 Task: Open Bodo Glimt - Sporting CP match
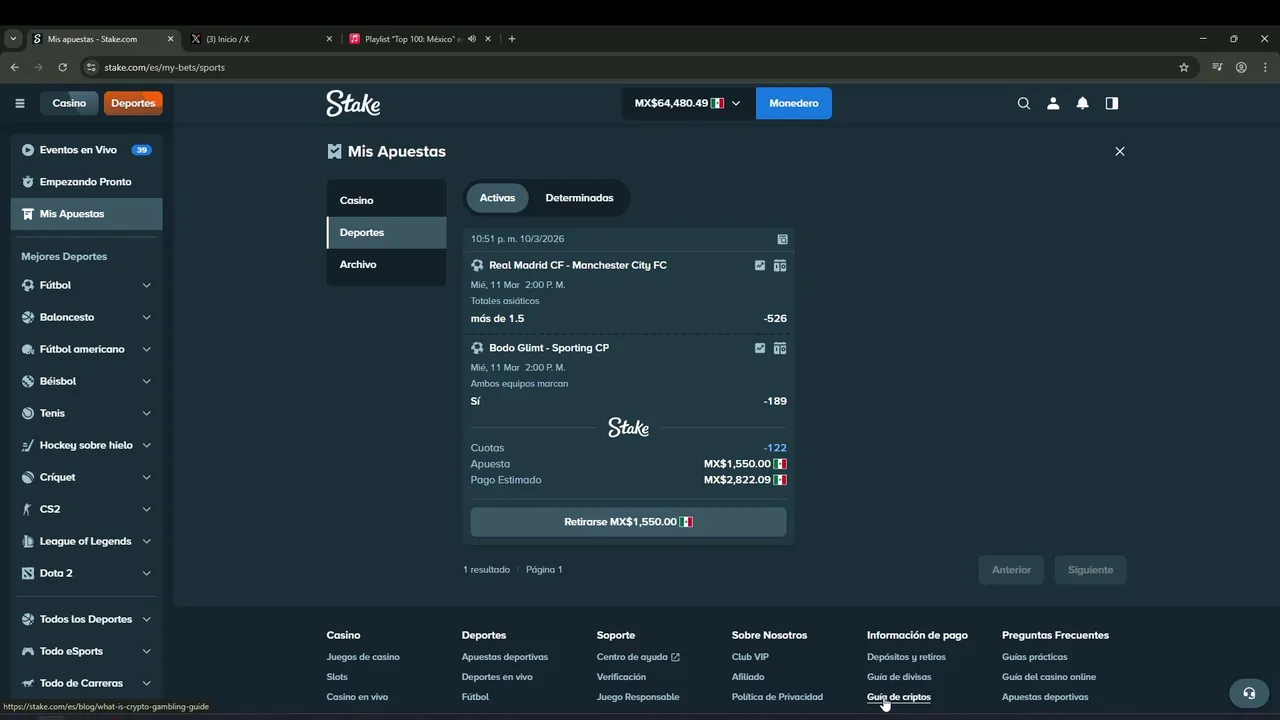549,348
